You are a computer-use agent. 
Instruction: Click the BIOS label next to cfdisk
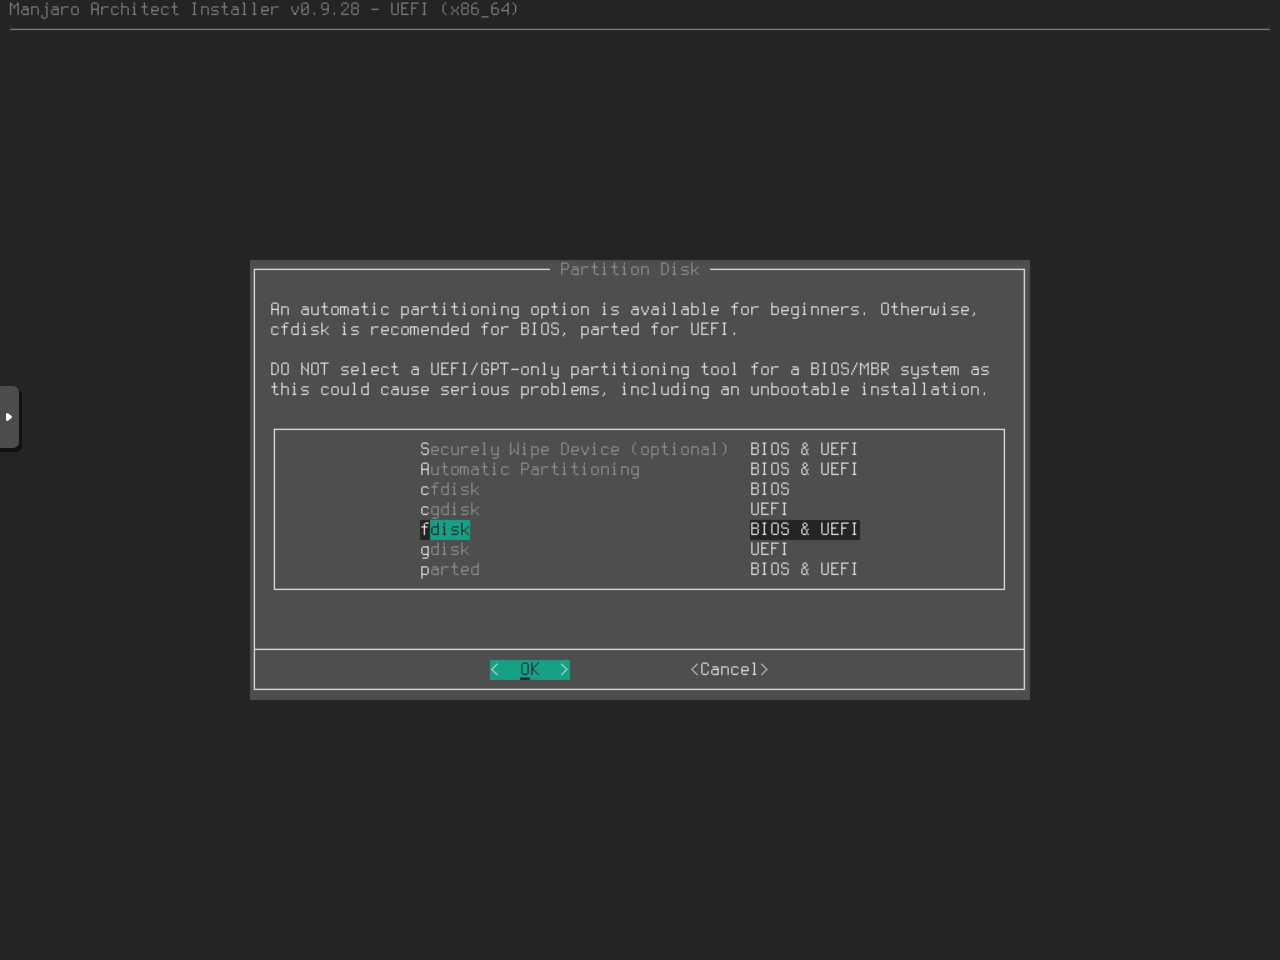(769, 489)
